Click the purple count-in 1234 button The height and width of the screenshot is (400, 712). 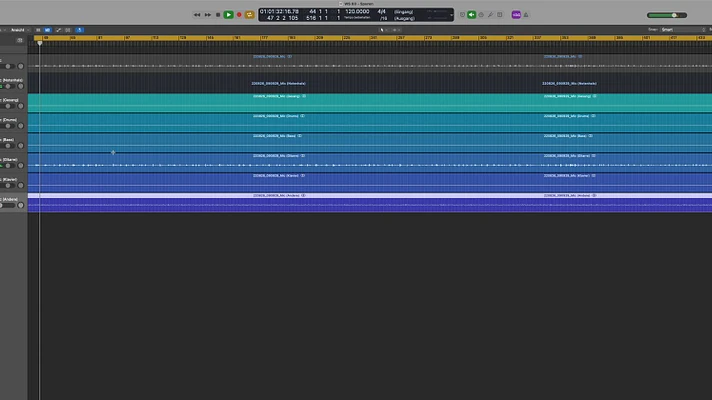516,15
